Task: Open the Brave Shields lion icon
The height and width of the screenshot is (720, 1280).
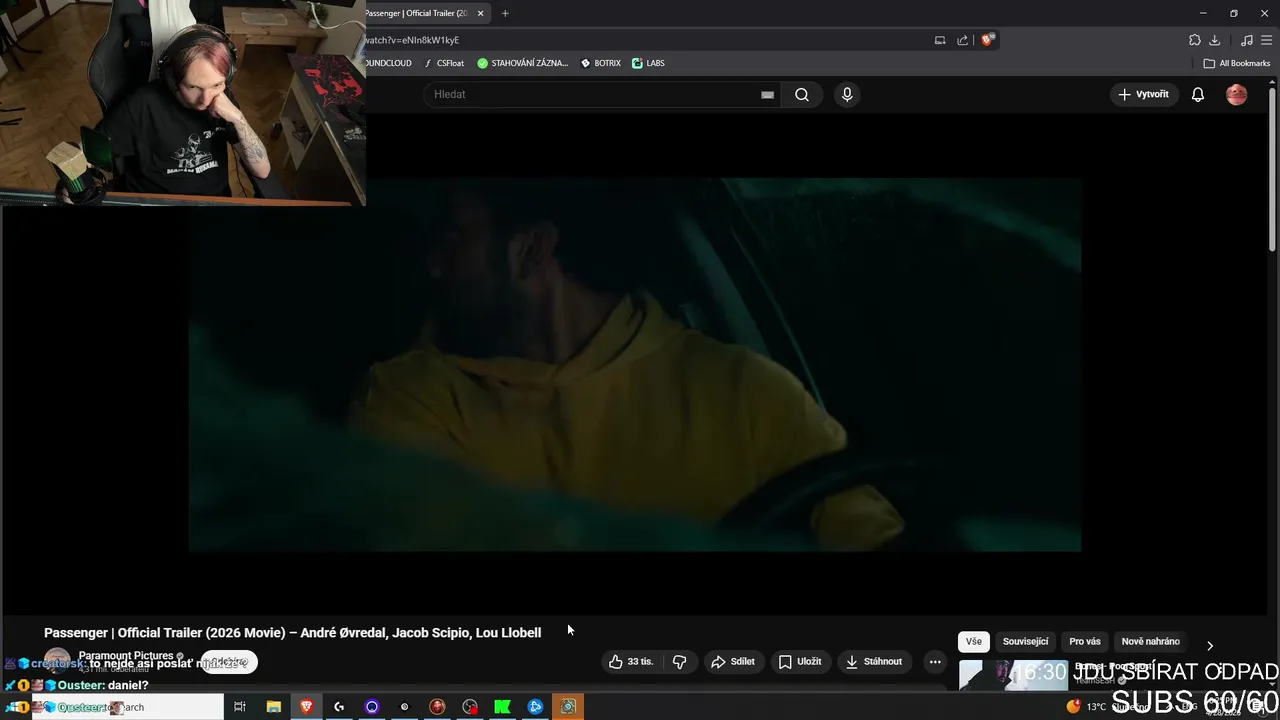Action: click(x=987, y=40)
